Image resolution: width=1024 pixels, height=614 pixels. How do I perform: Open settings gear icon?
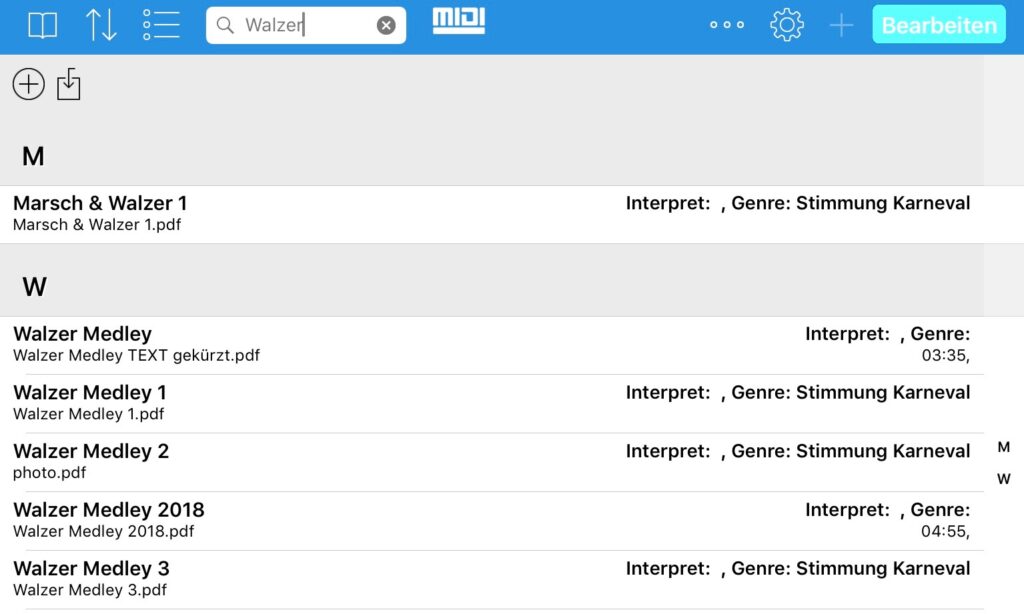tap(786, 25)
